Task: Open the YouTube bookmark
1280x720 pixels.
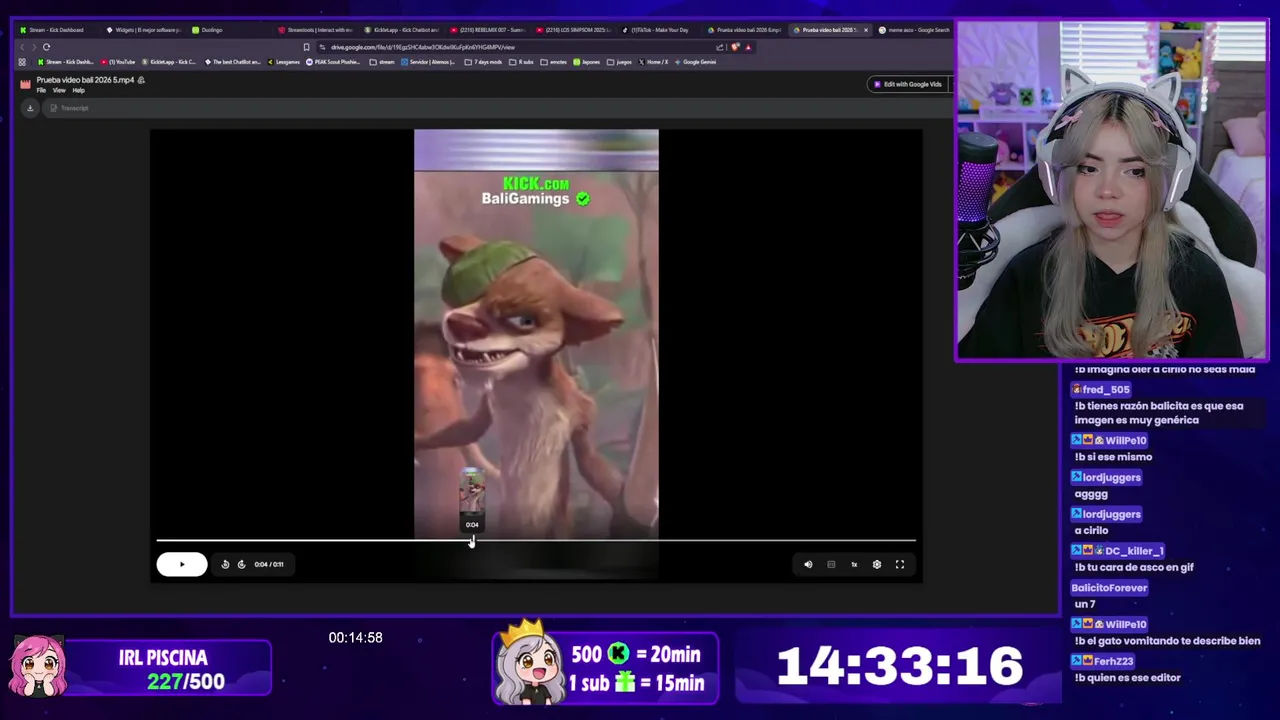Action: click(x=118, y=62)
